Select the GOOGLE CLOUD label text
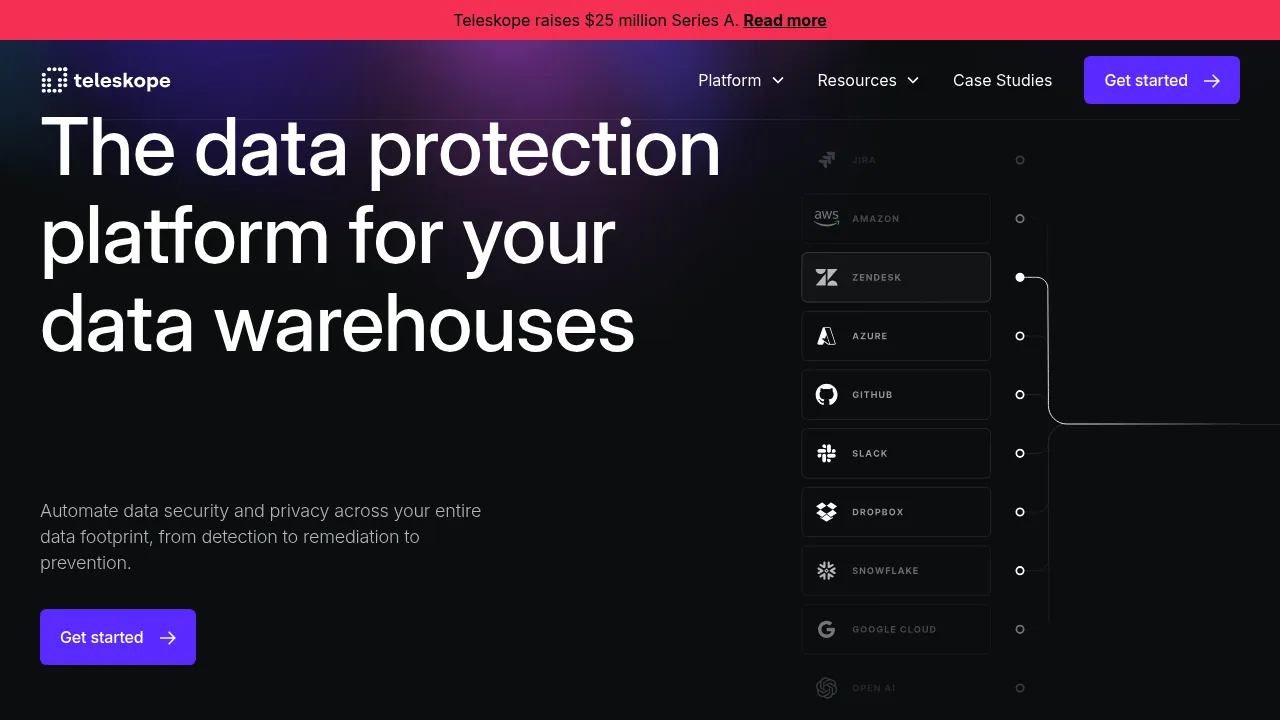Viewport: 1280px width, 720px height. (x=894, y=630)
